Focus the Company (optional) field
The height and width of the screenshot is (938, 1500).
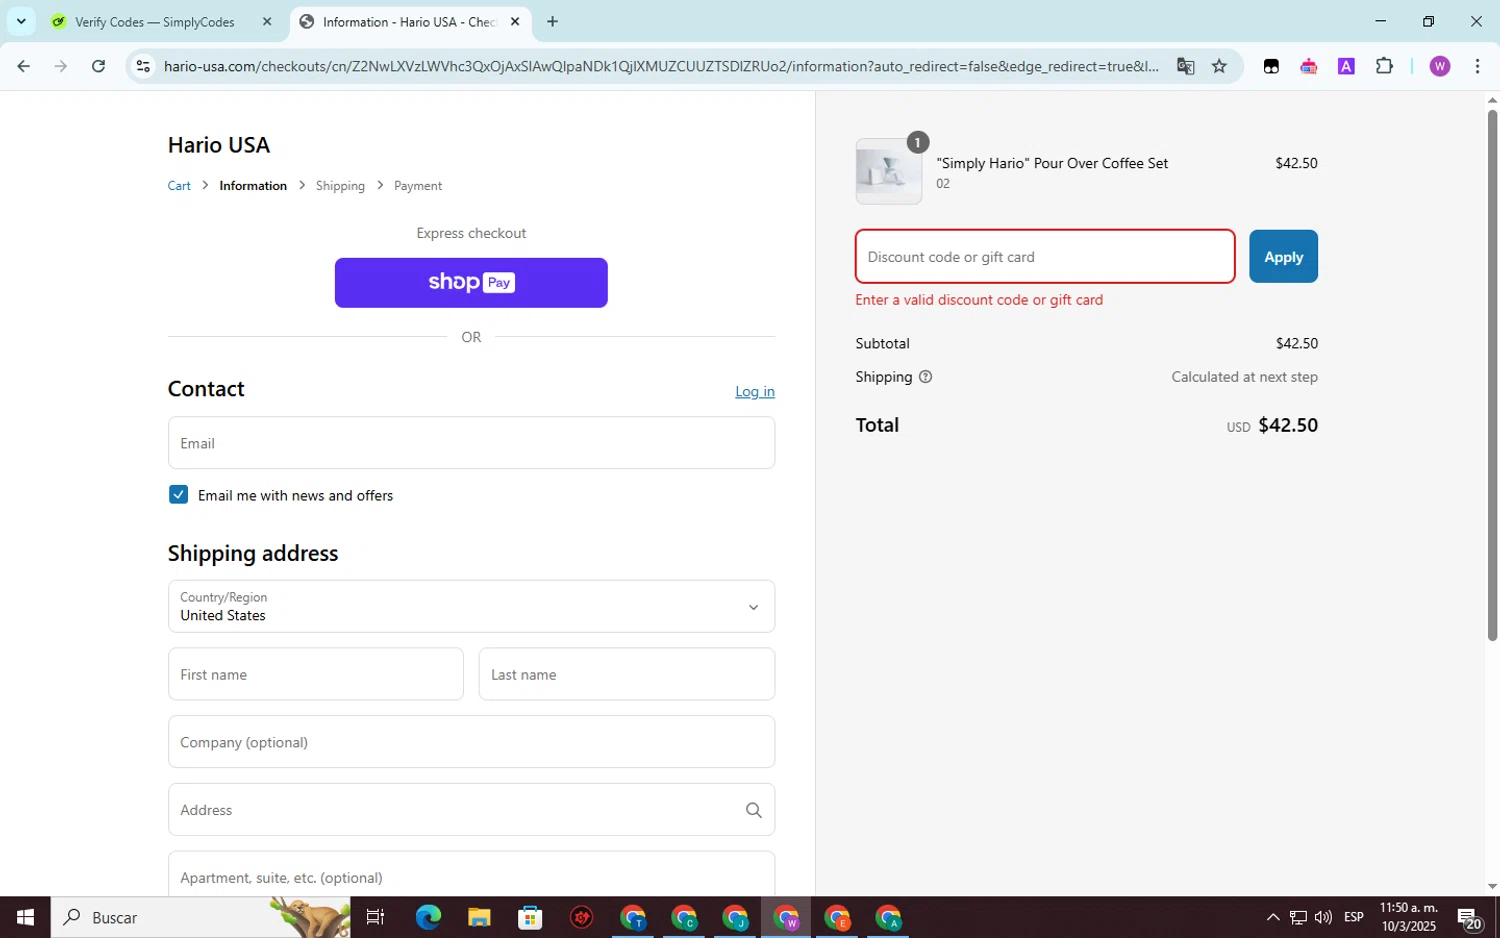point(471,742)
